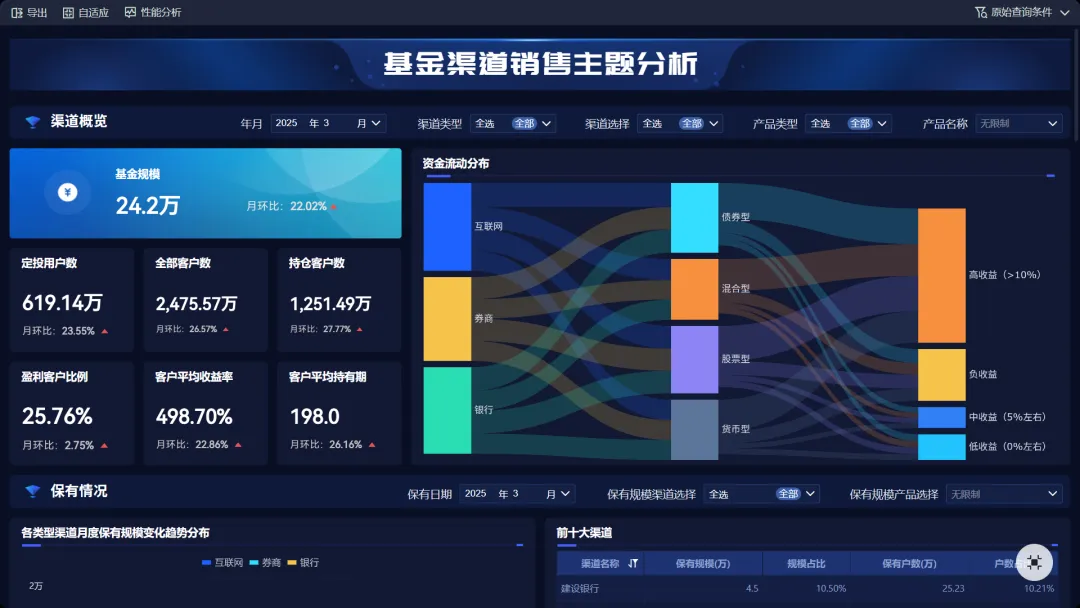Open the 月 dropdown next to 保有日期
The height and width of the screenshot is (608, 1080).
(559, 493)
